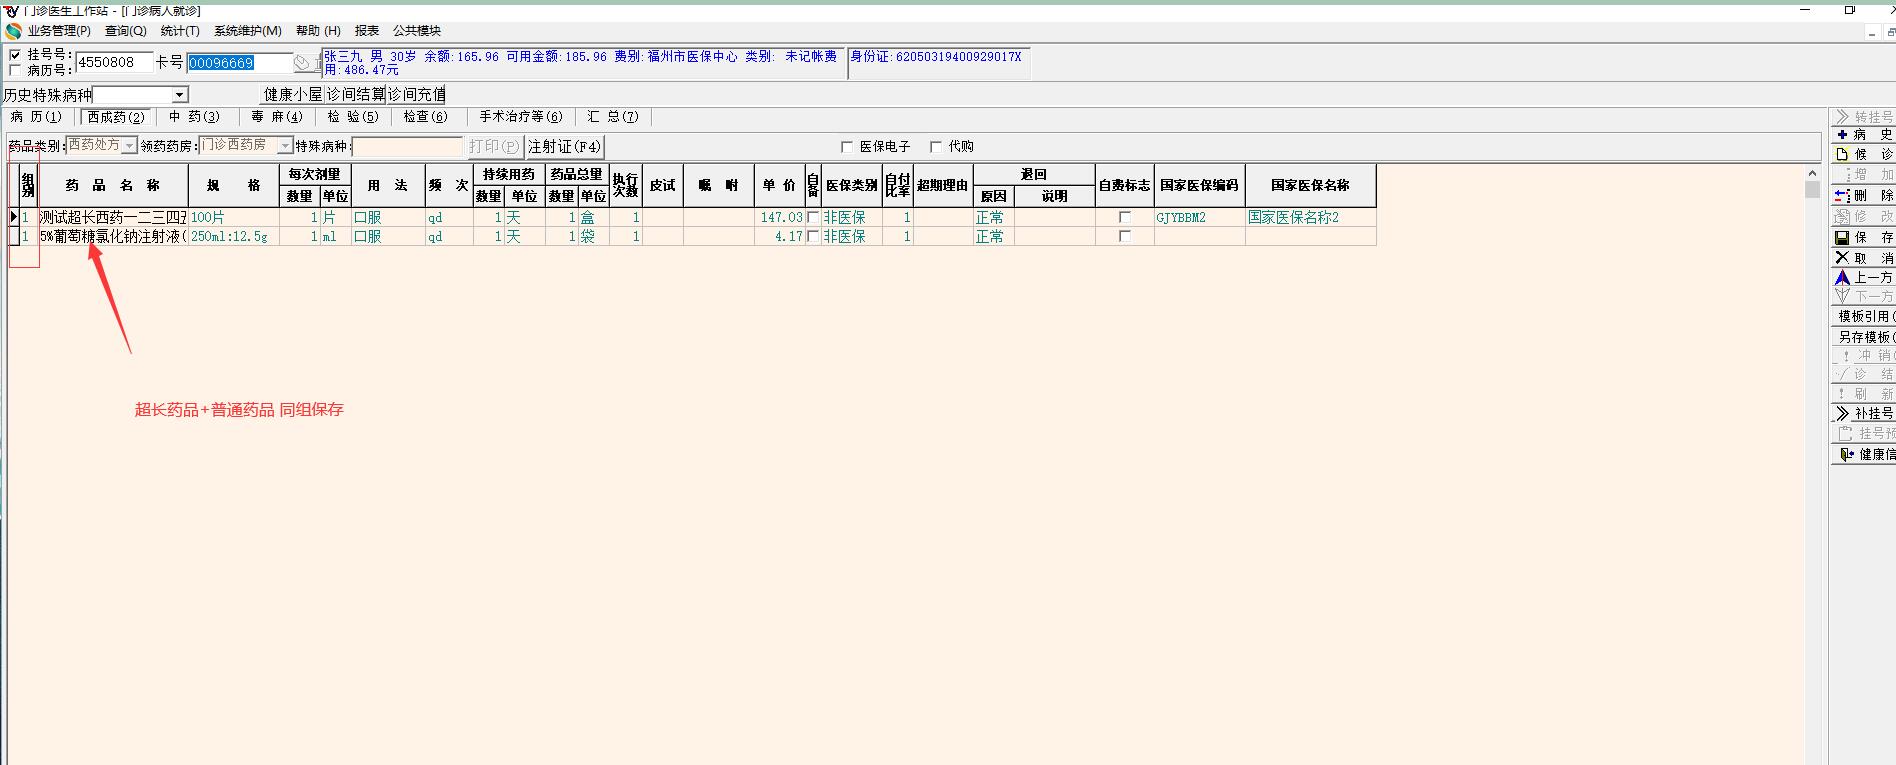Open the 查询(Q) menu
Viewport: 1896px width, 765px height.
(x=126, y=31)
